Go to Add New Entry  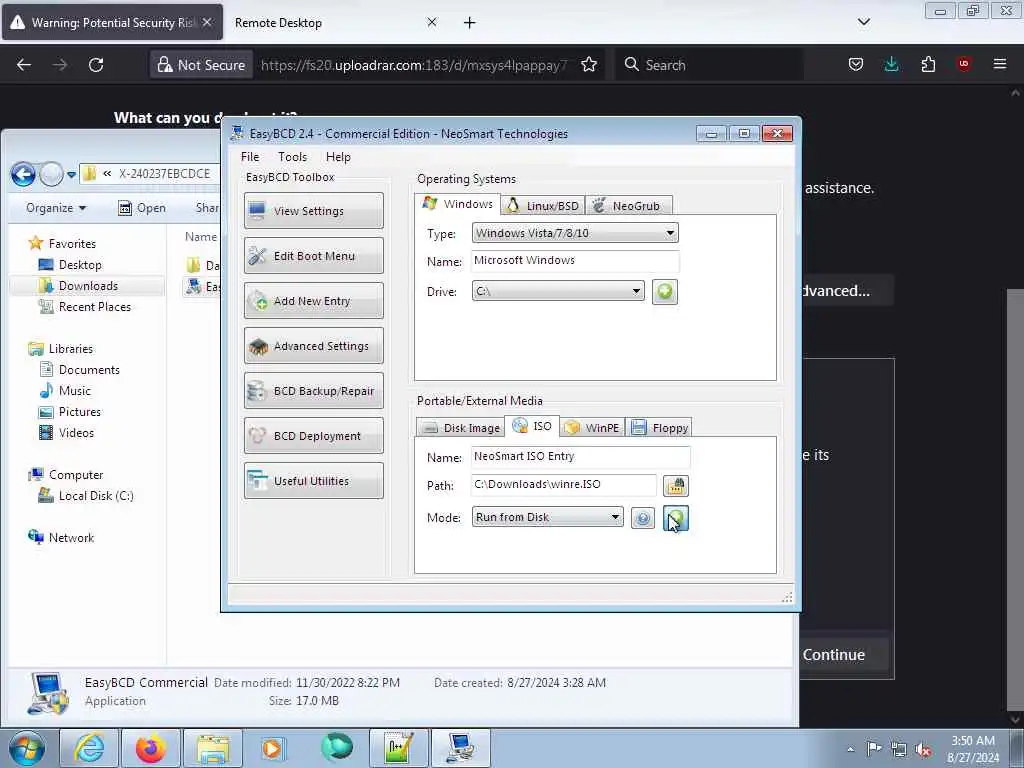pos(313,300)
